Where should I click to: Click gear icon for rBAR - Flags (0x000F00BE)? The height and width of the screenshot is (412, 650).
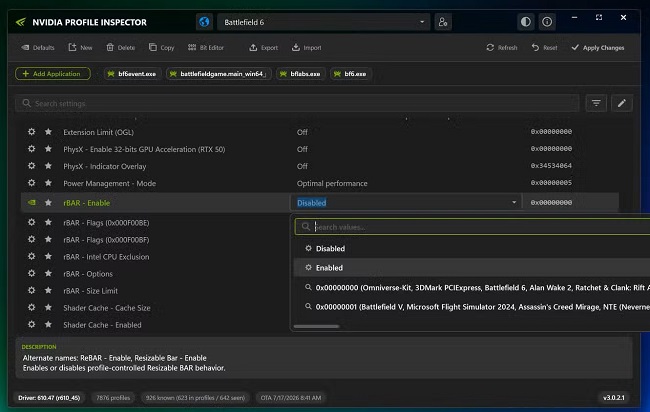click(32, 222)
